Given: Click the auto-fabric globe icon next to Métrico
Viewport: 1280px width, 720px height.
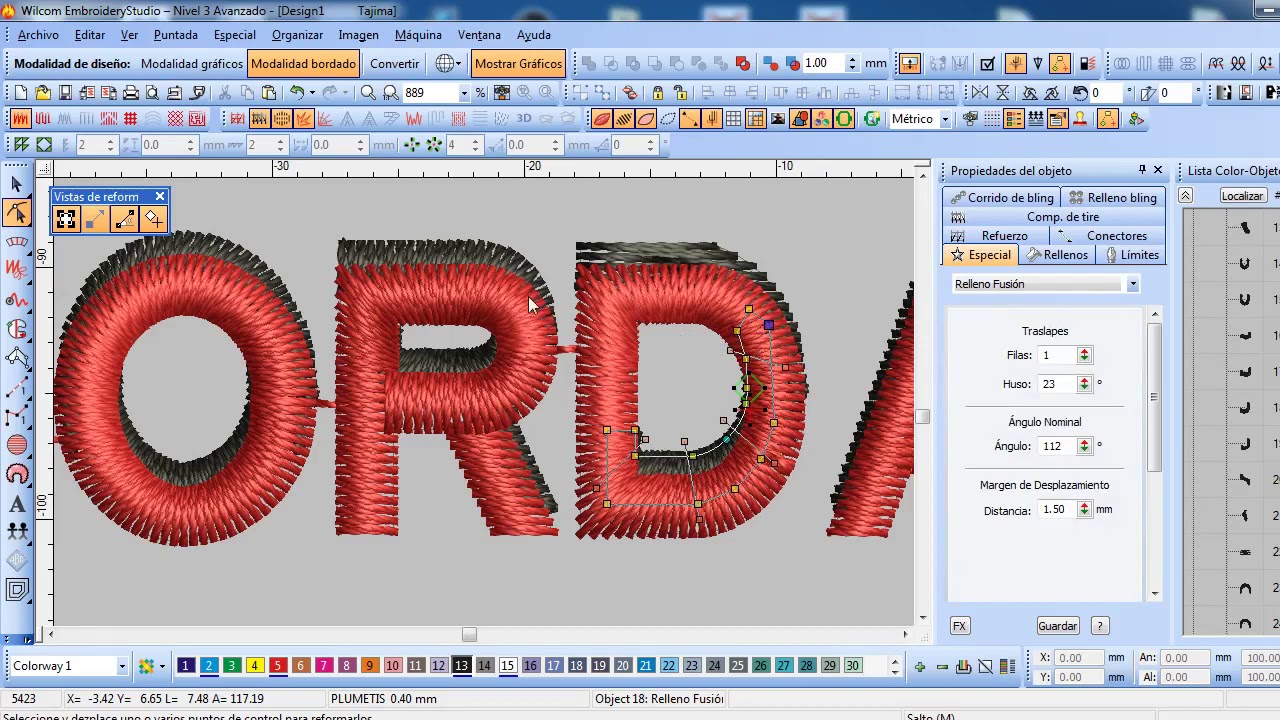Looking at the screenshot, I should tap(872, 118).
